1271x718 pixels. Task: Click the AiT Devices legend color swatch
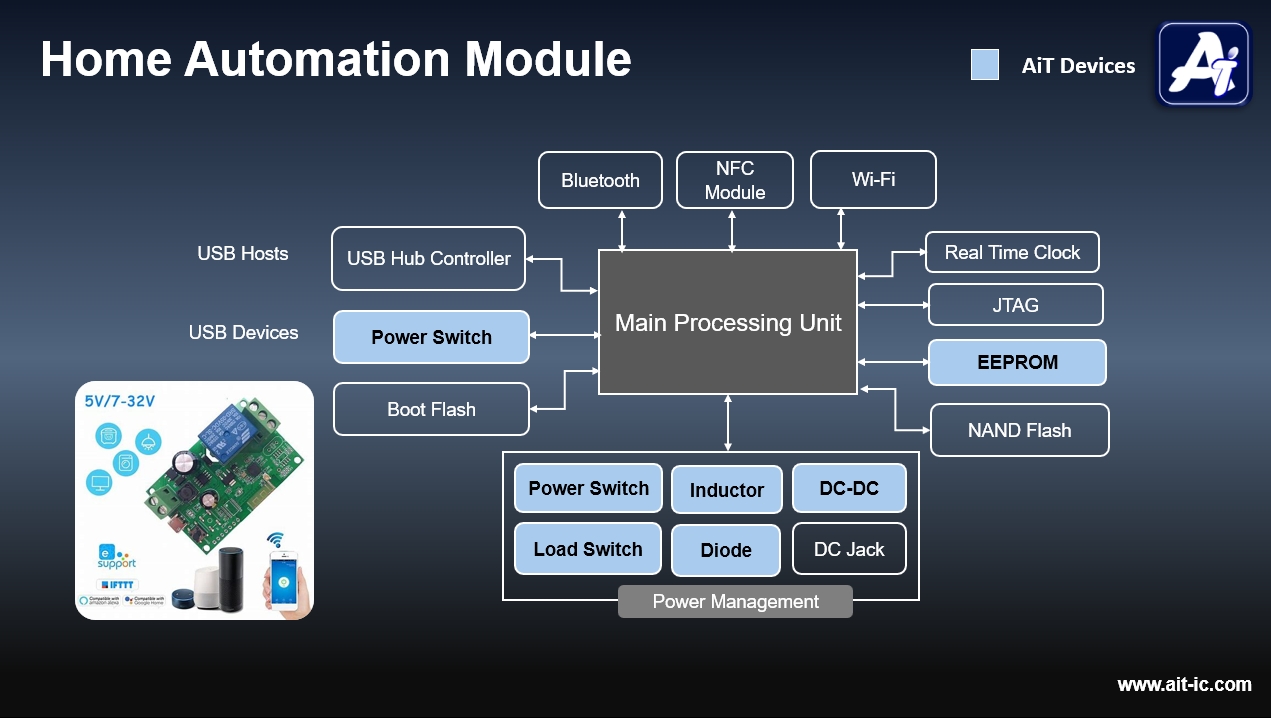click(984, 66)
